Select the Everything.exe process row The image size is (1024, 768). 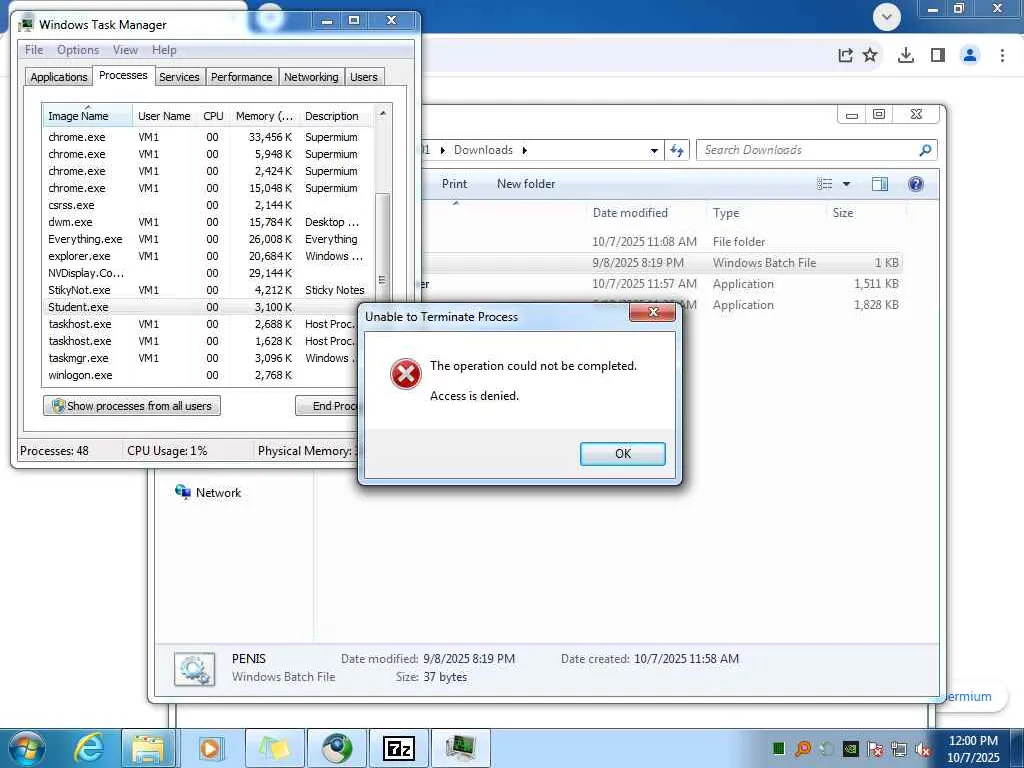click(208, 239)
